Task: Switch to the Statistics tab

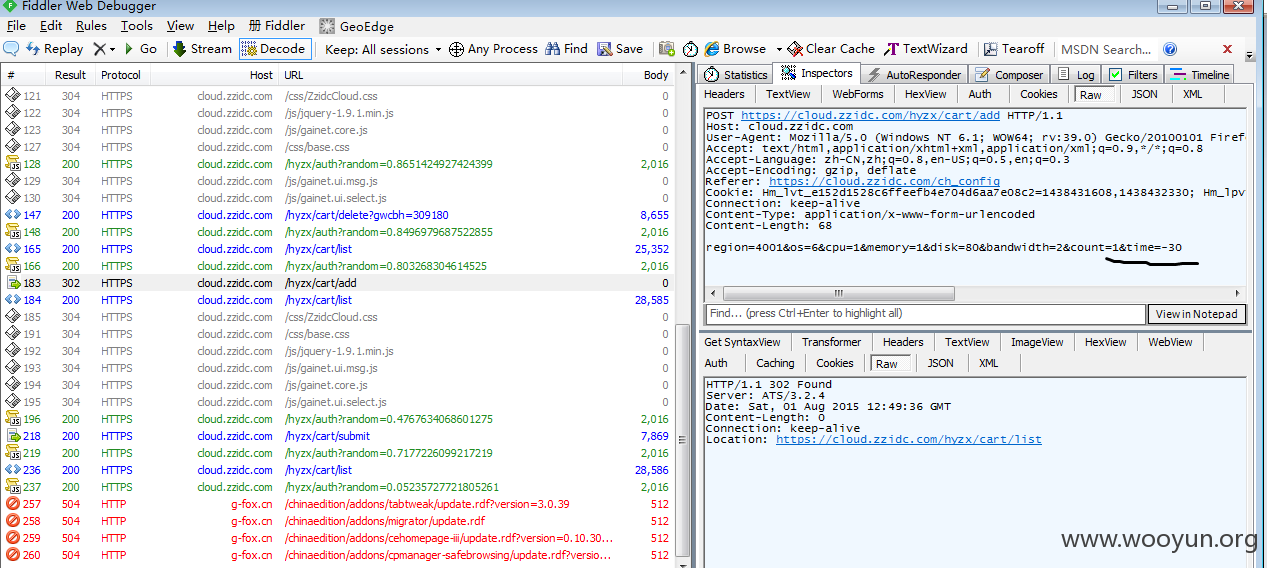Action: pyautogui.click(x=735, y=74)
